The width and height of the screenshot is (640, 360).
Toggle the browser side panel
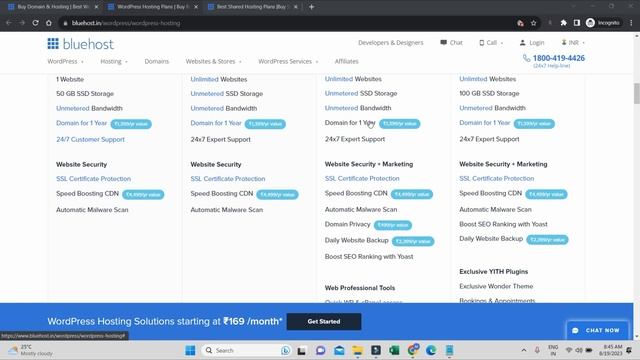click(x=577, y=23)
